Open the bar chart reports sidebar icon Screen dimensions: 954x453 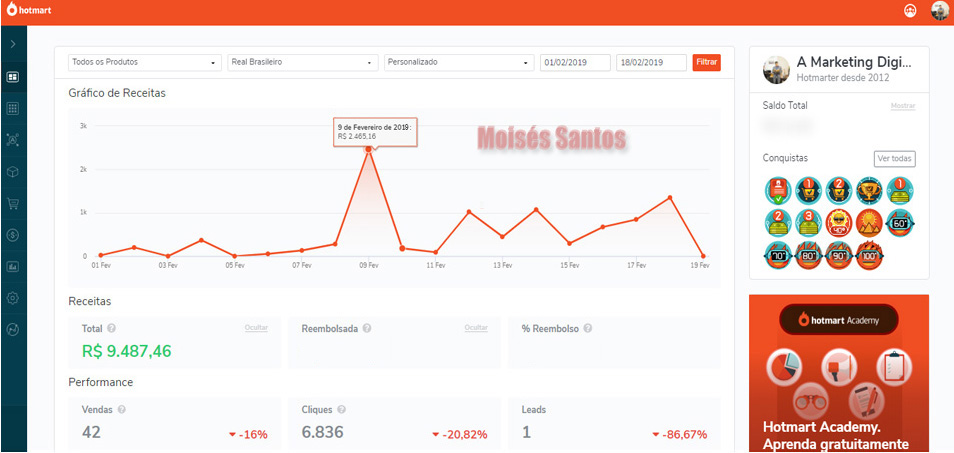13,267
